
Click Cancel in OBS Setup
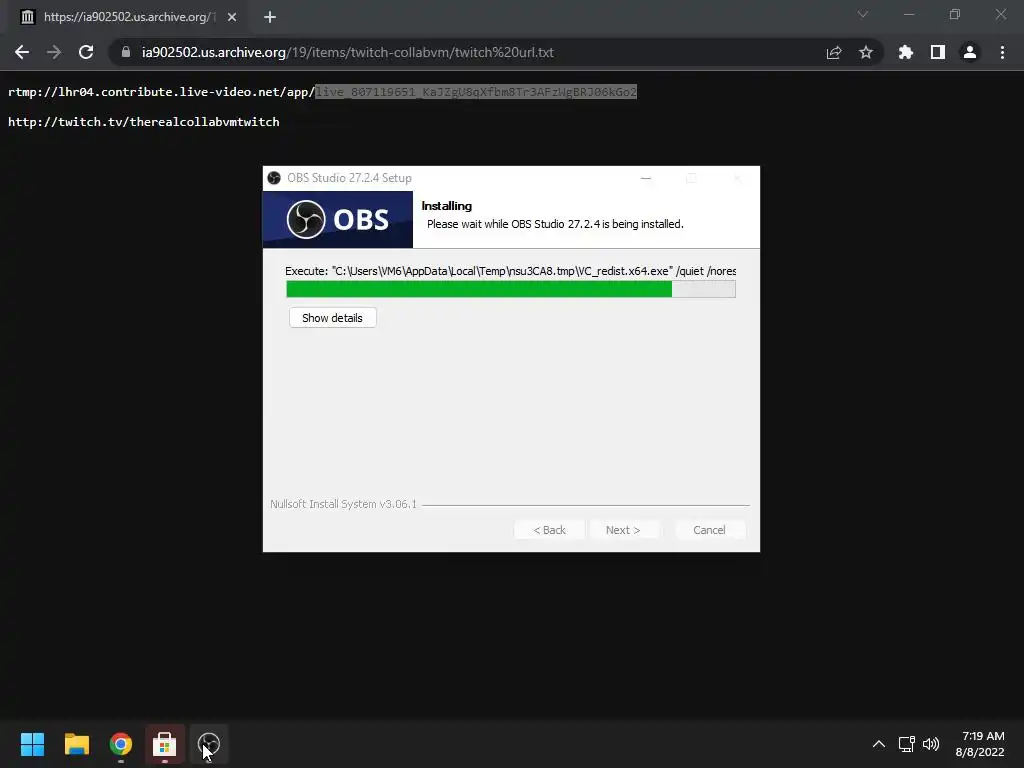(x=709, y=530)
